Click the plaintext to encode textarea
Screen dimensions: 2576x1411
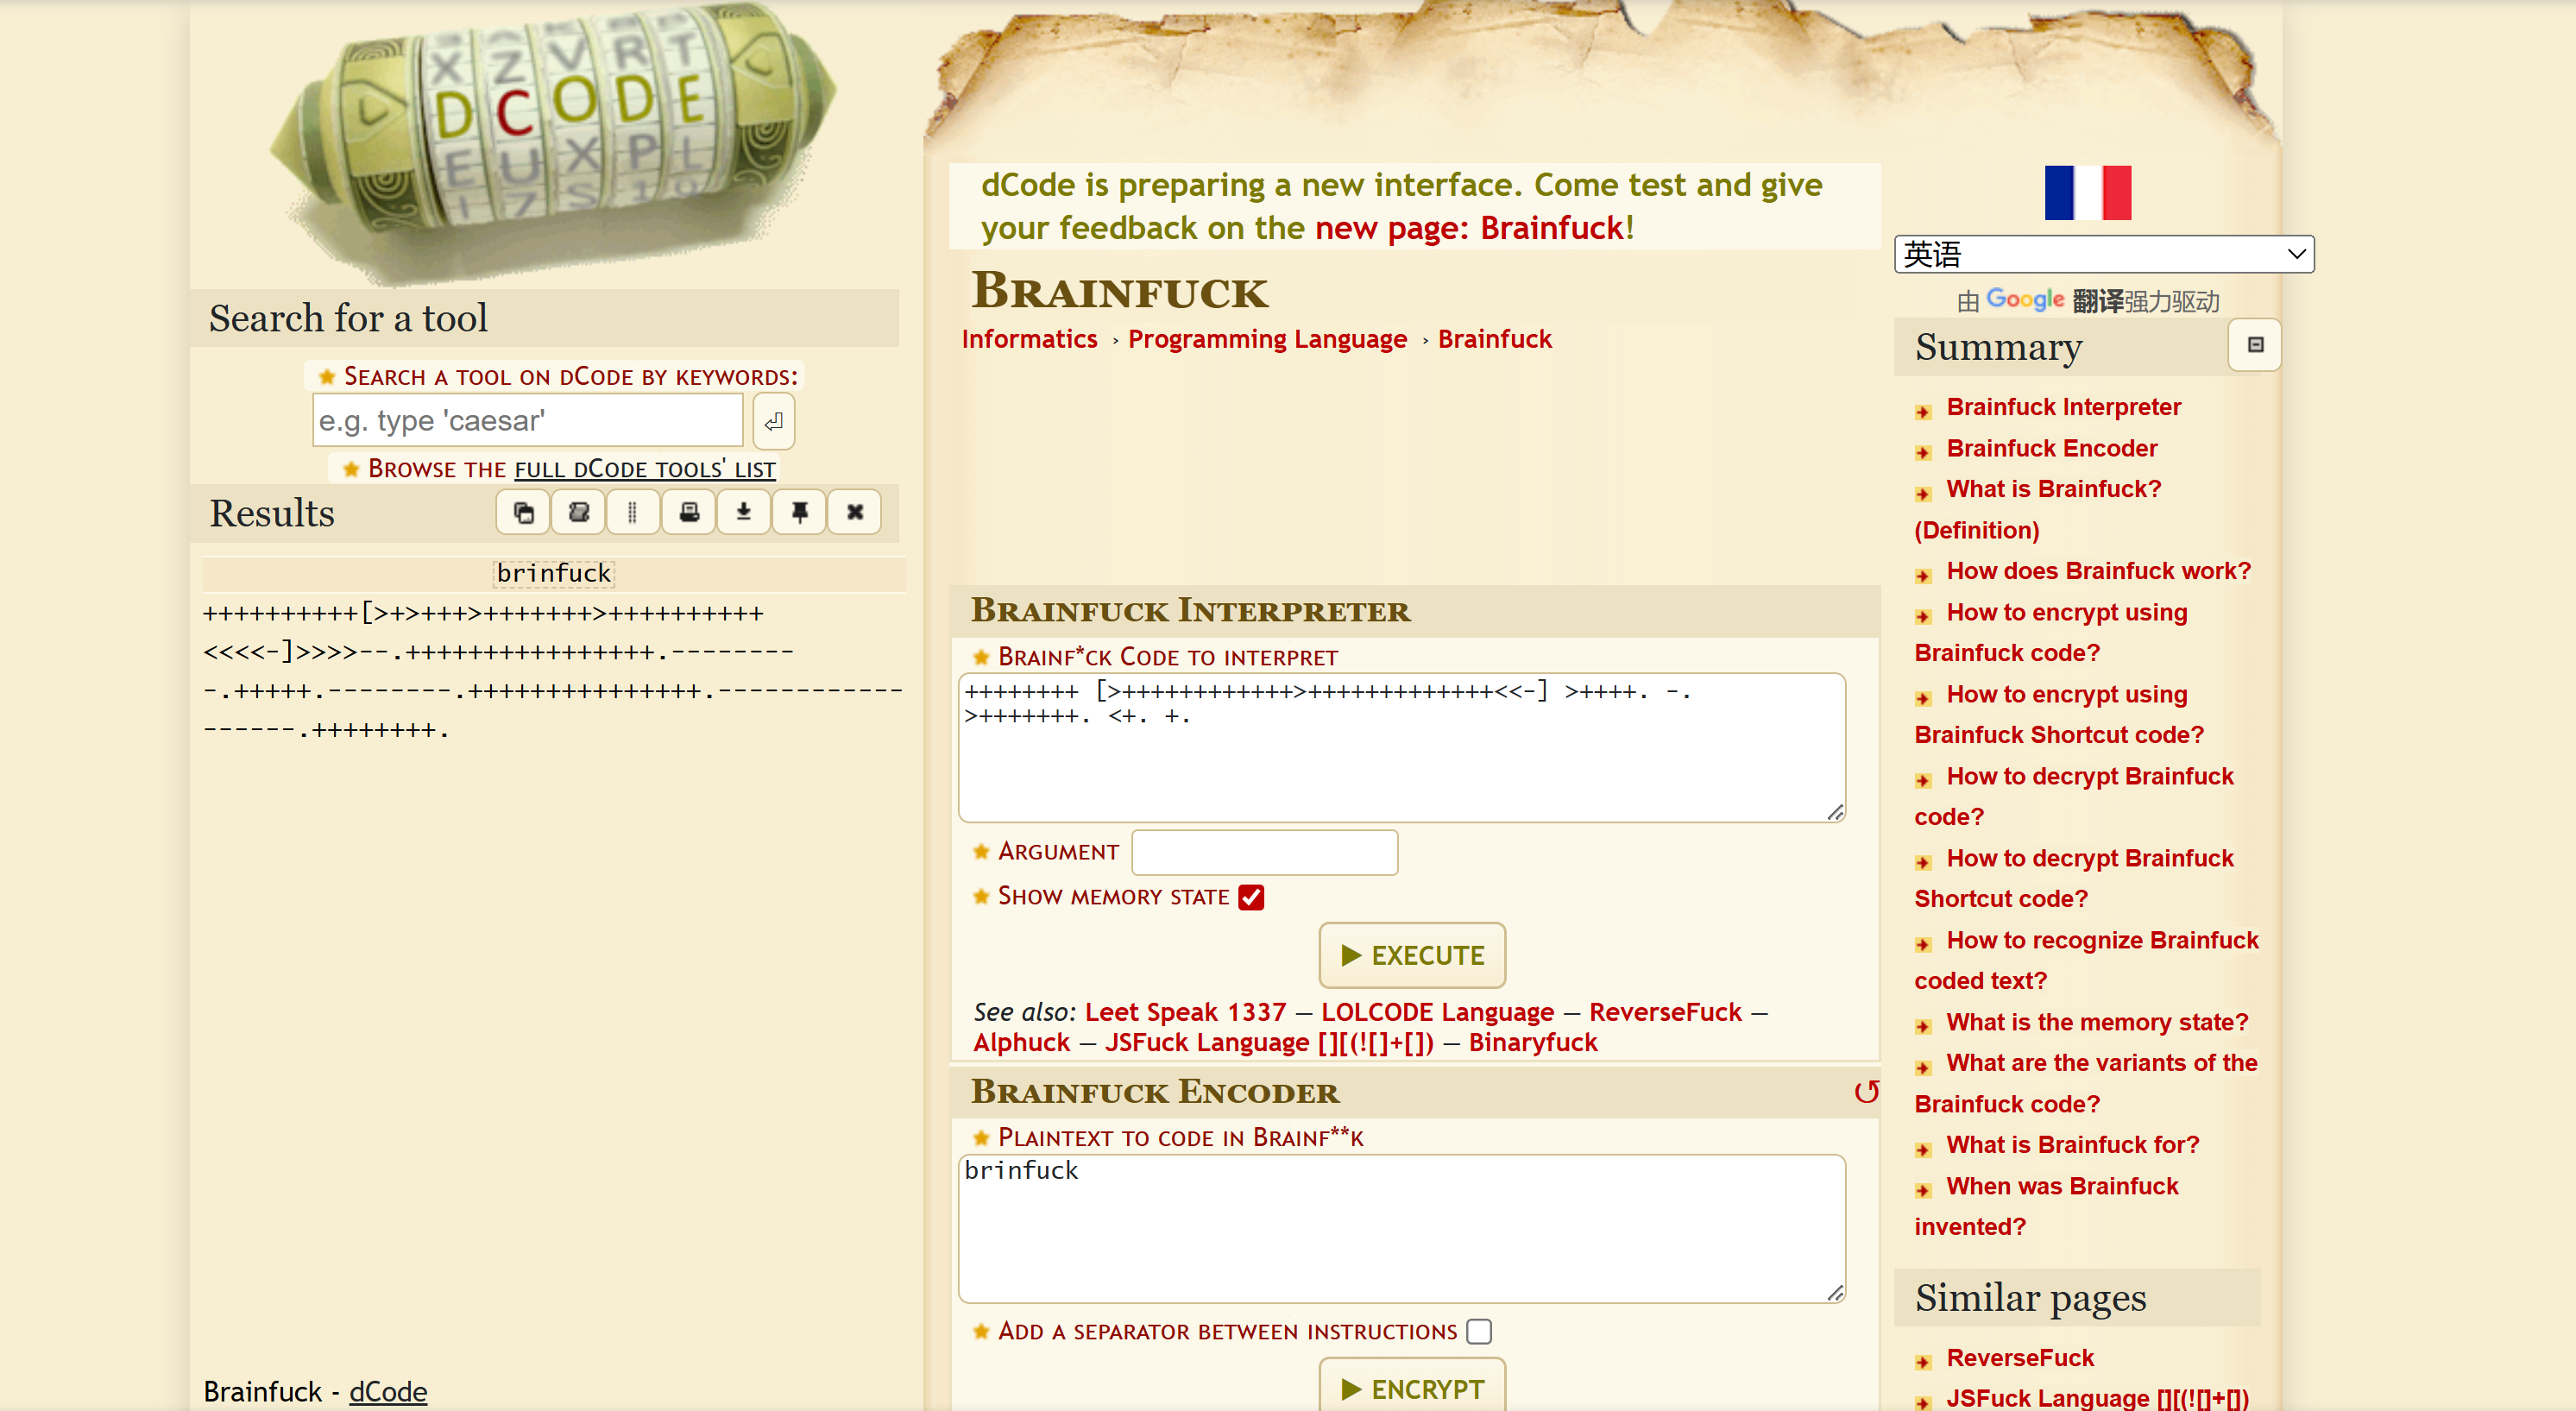click(x=1402, y=1228)
